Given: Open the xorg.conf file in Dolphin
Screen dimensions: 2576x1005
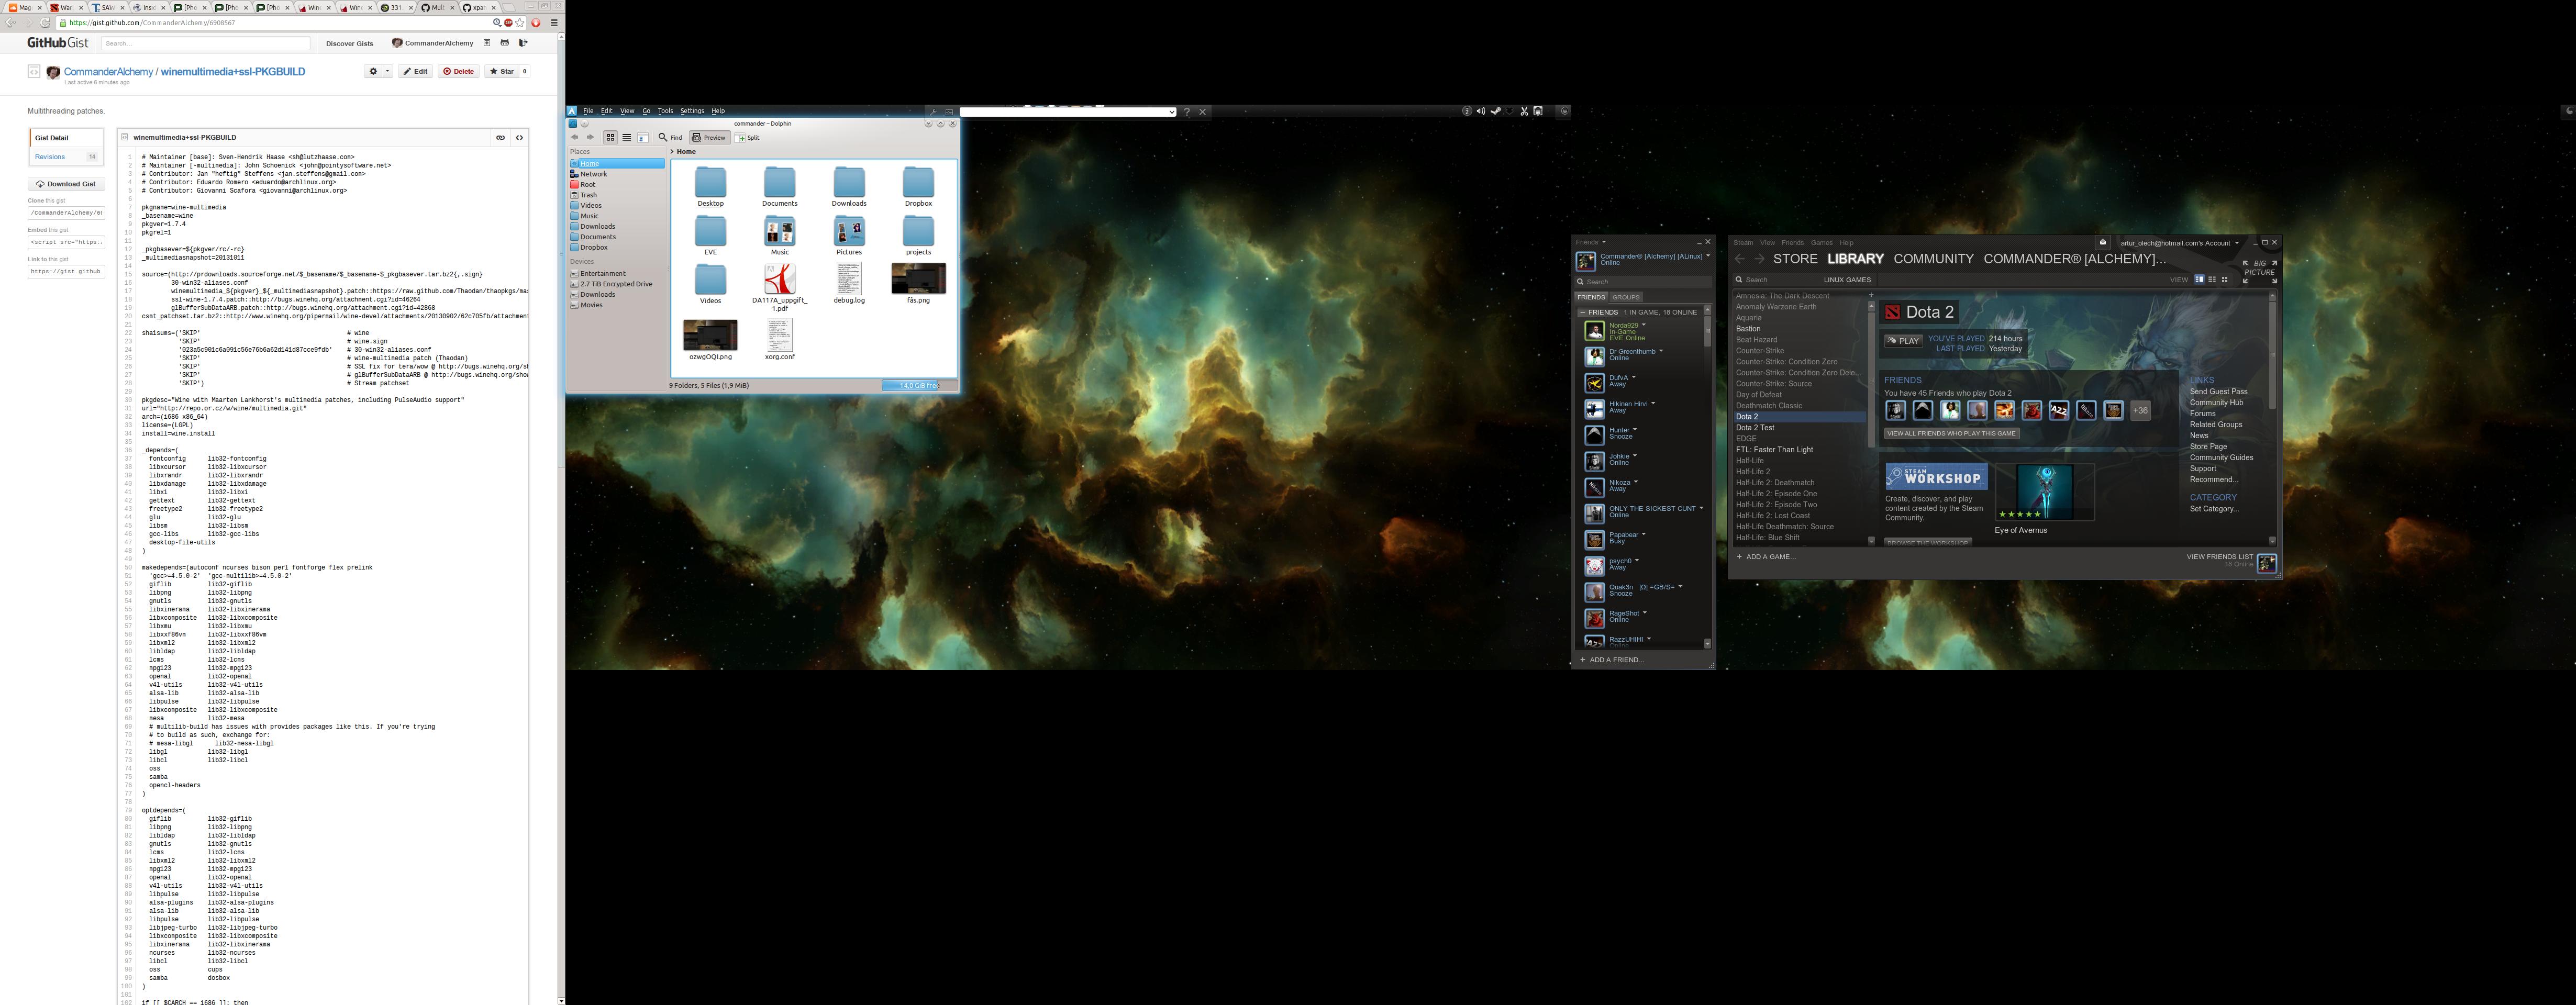Looking at the screenshot, I should click(779, 340).
